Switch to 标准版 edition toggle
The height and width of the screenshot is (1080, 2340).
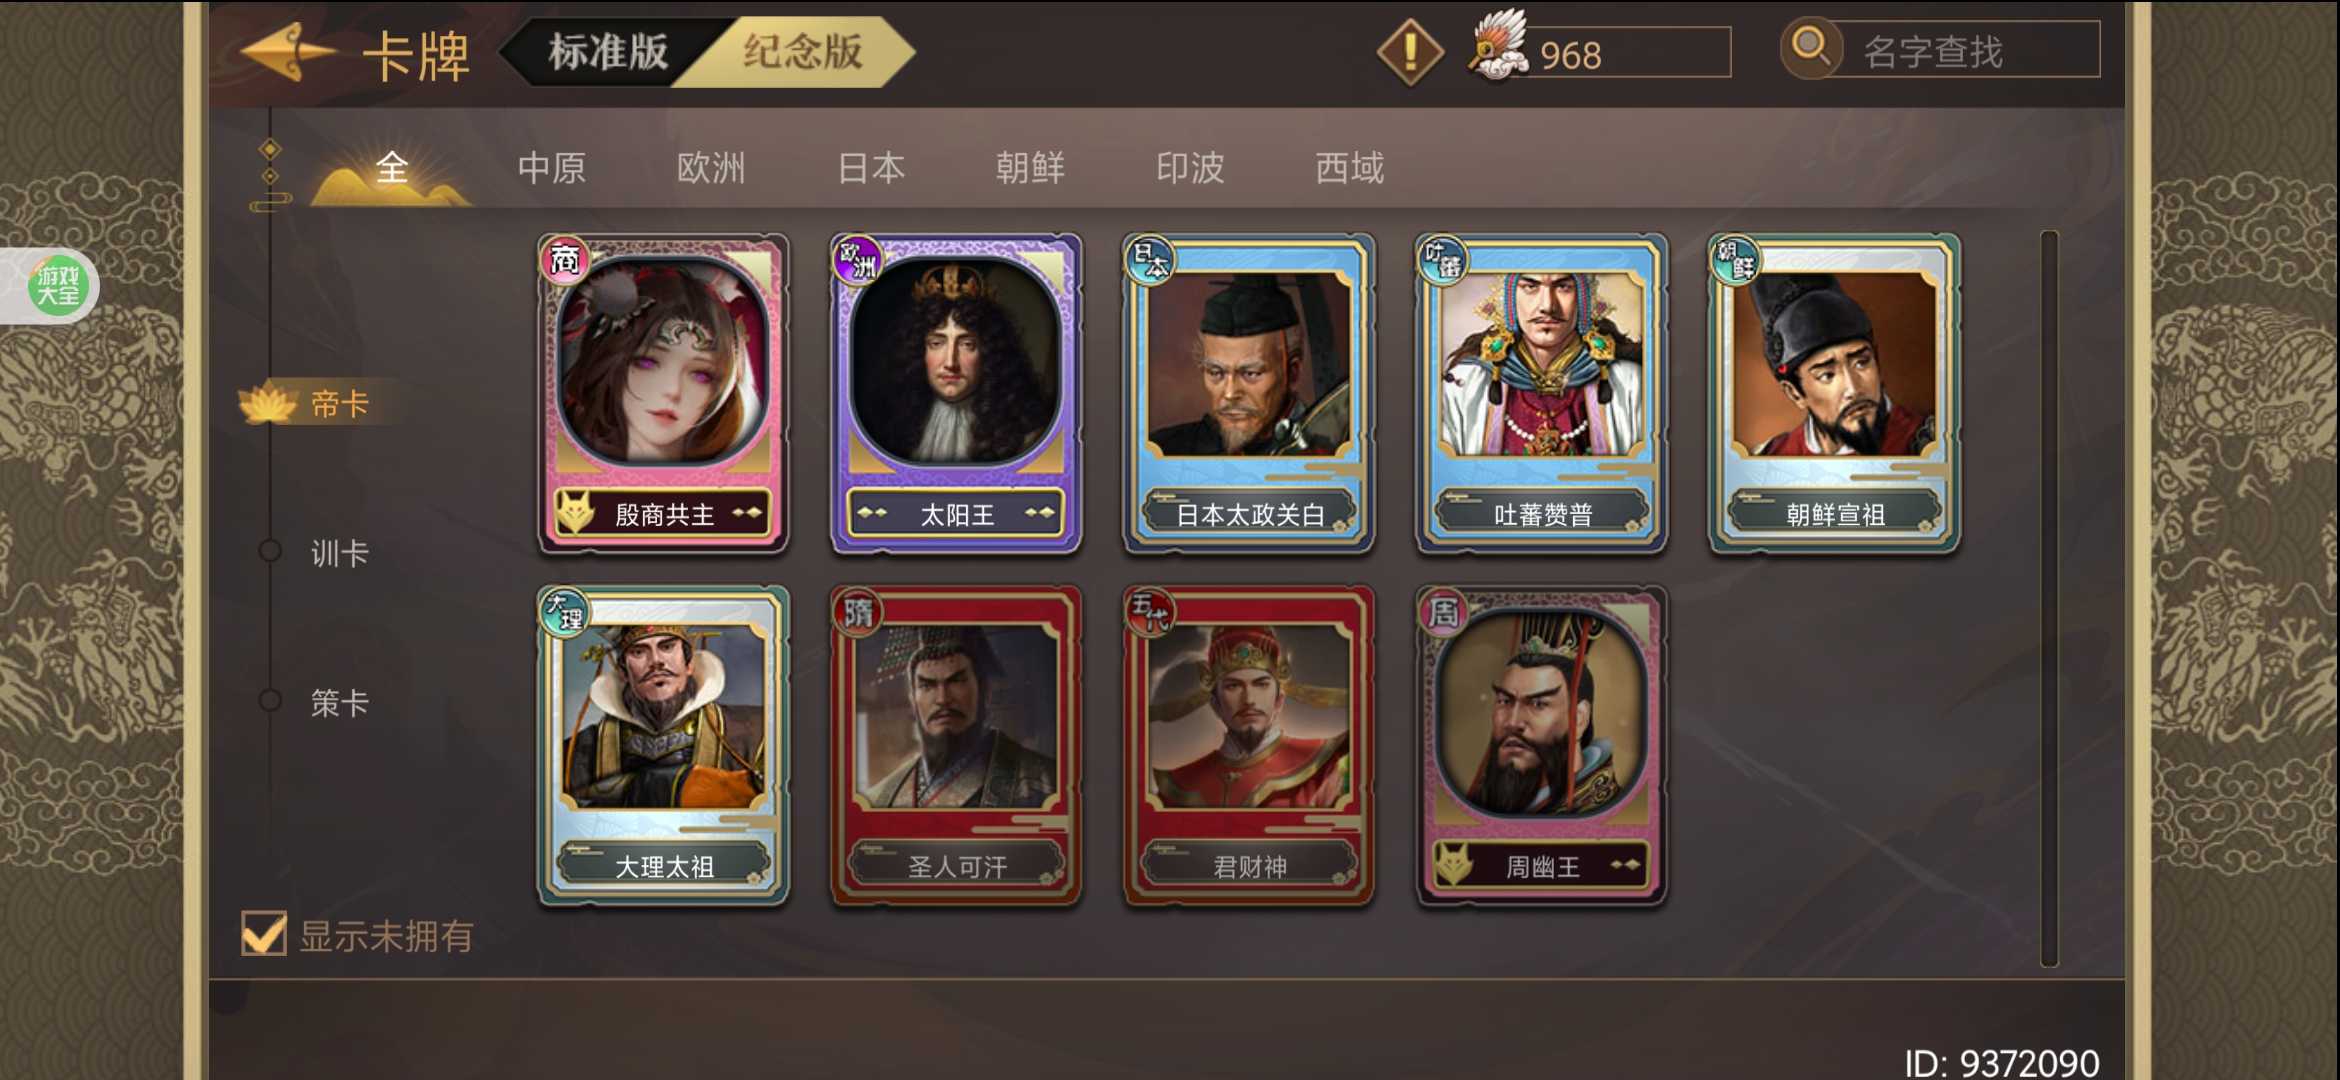pos(608,52)
